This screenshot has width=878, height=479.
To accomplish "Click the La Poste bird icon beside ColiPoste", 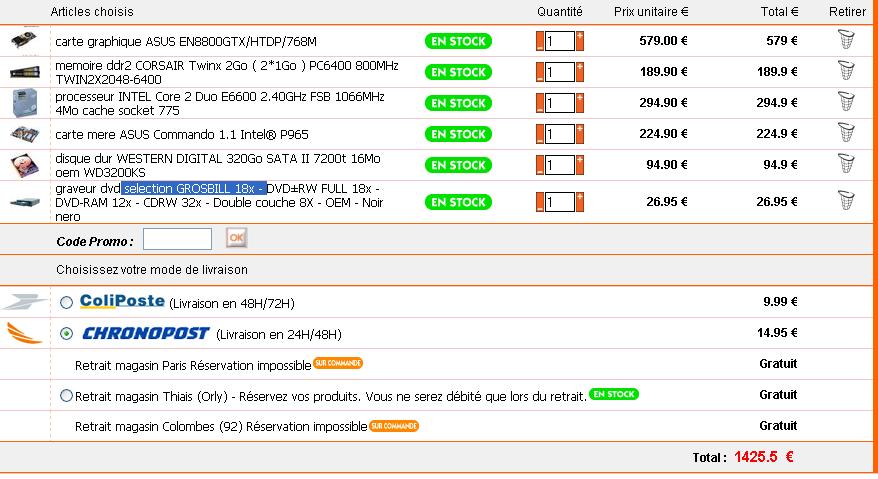I will pyautogui.click(x=24, y=301).
